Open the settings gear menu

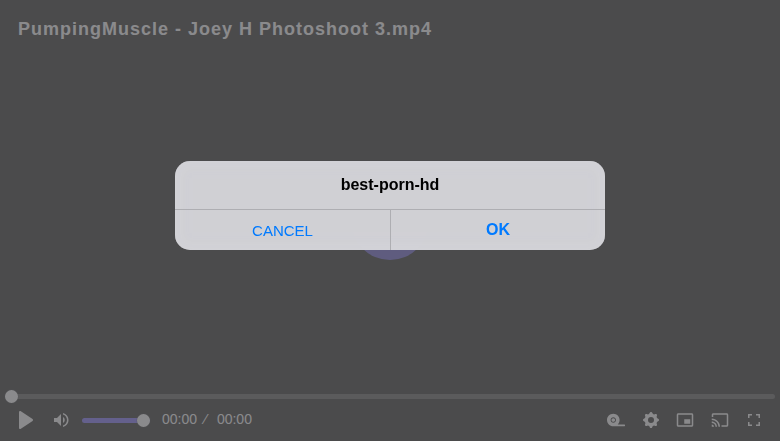(x=651, y=420)
